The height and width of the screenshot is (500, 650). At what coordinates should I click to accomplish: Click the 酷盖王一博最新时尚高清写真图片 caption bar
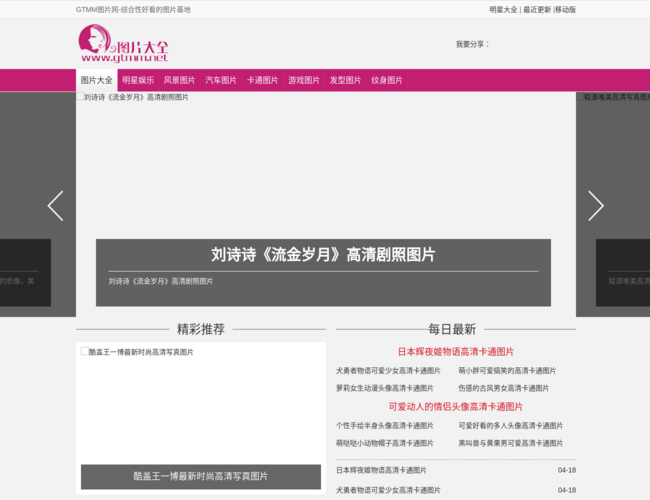(201, 476)
